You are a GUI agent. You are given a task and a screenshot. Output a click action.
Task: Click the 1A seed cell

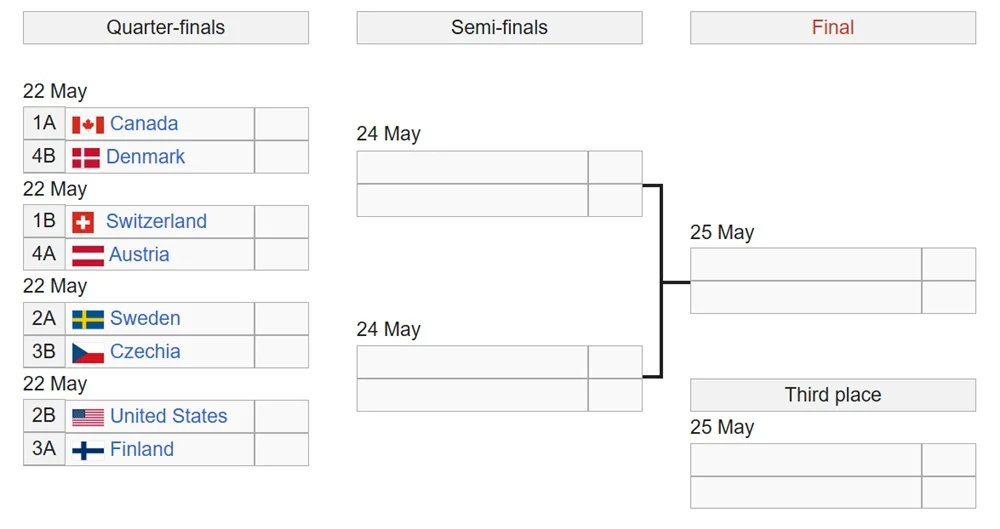coord(44,124)
